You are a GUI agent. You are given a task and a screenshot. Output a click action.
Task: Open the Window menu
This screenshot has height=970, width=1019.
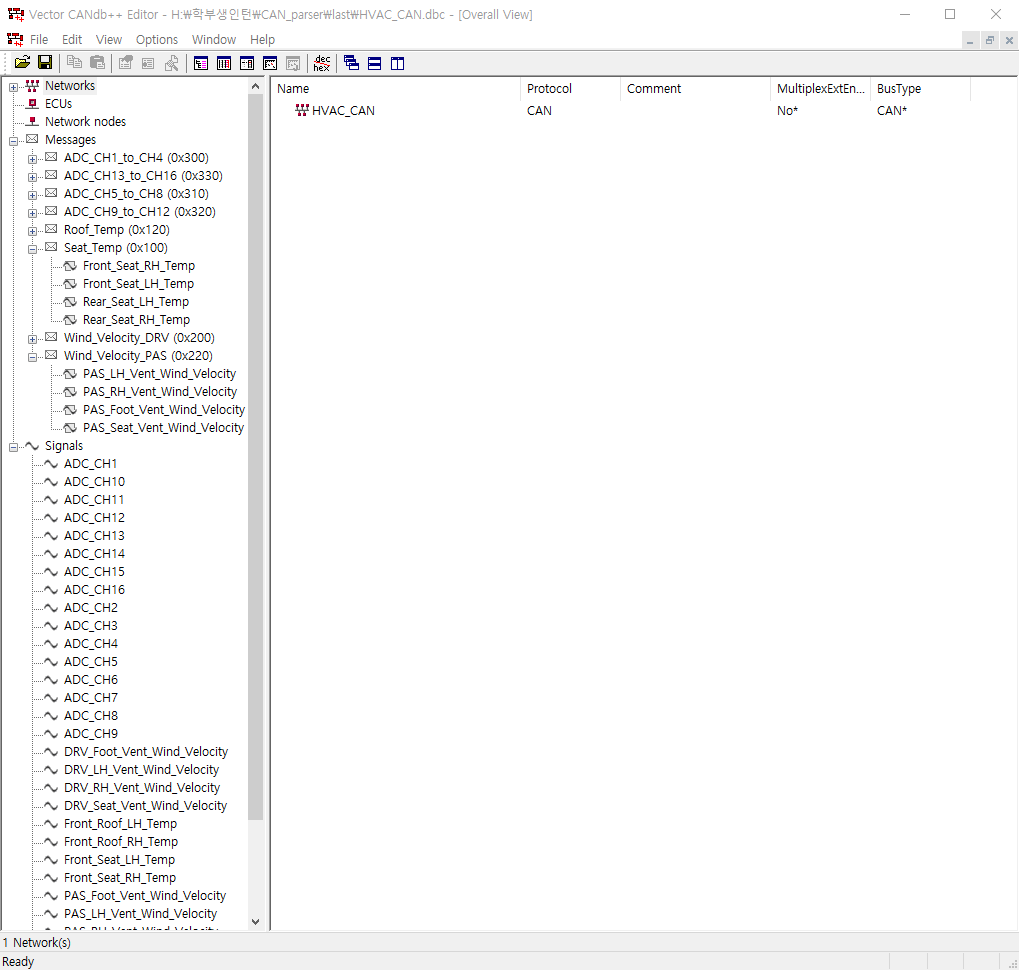coord(214,40)
